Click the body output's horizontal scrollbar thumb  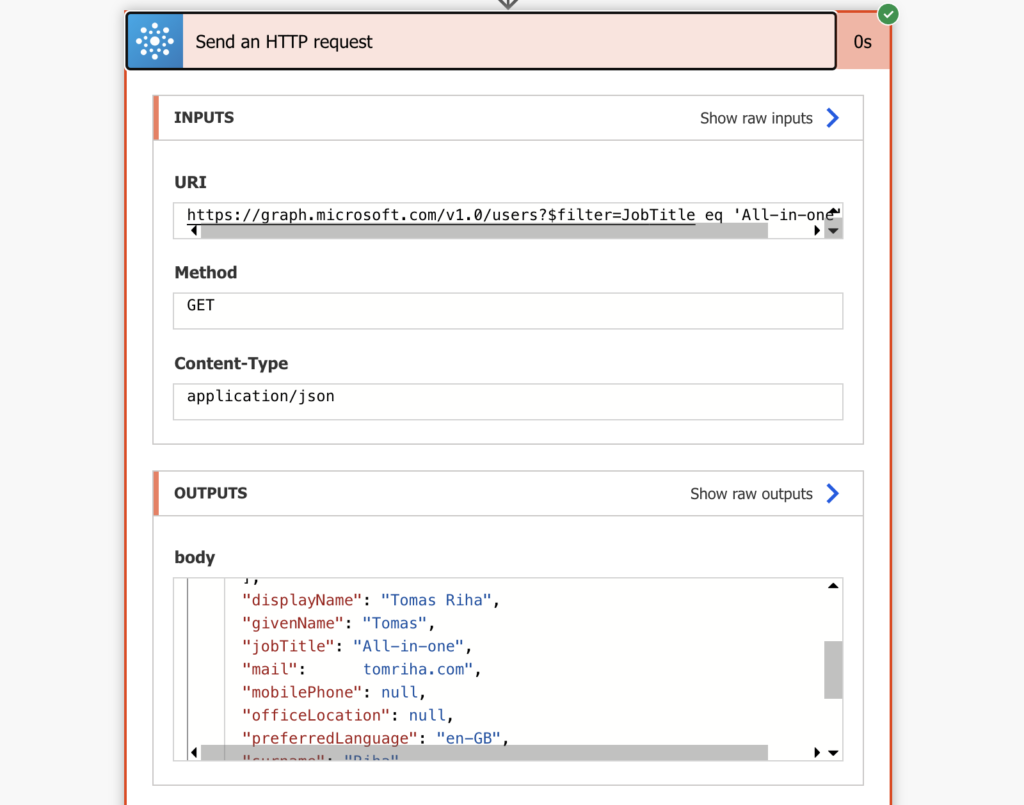point(484,753)
